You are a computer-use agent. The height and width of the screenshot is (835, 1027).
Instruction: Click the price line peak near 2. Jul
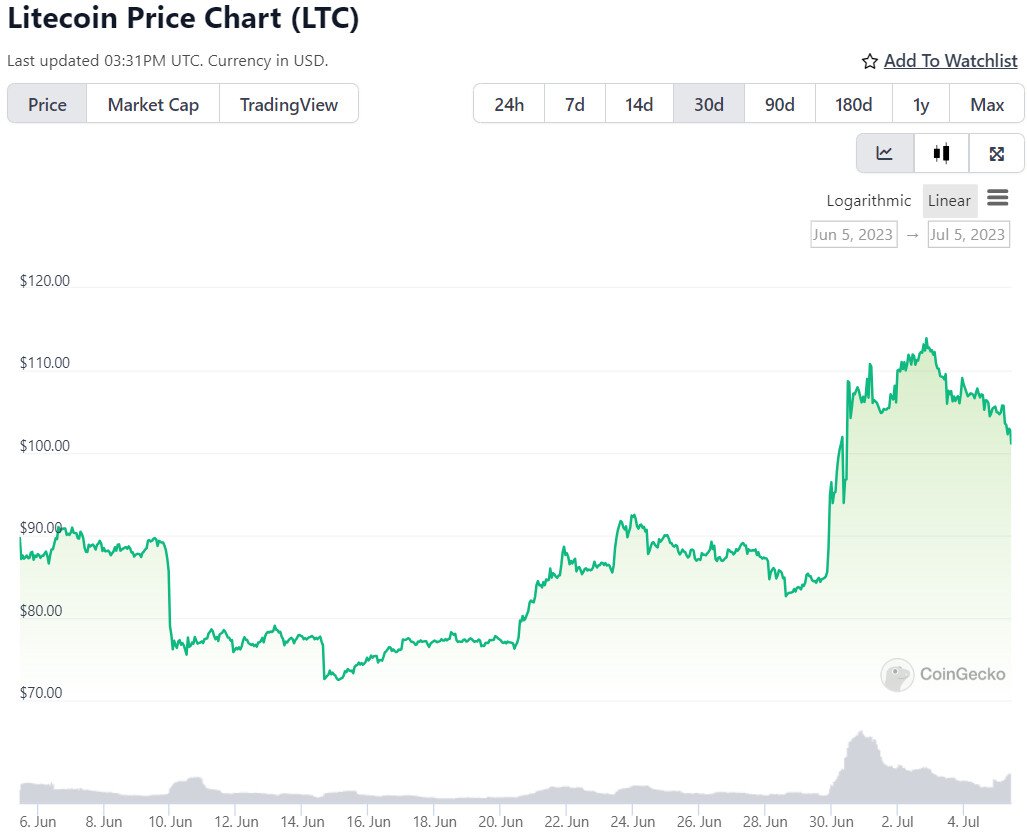[927, 340]
